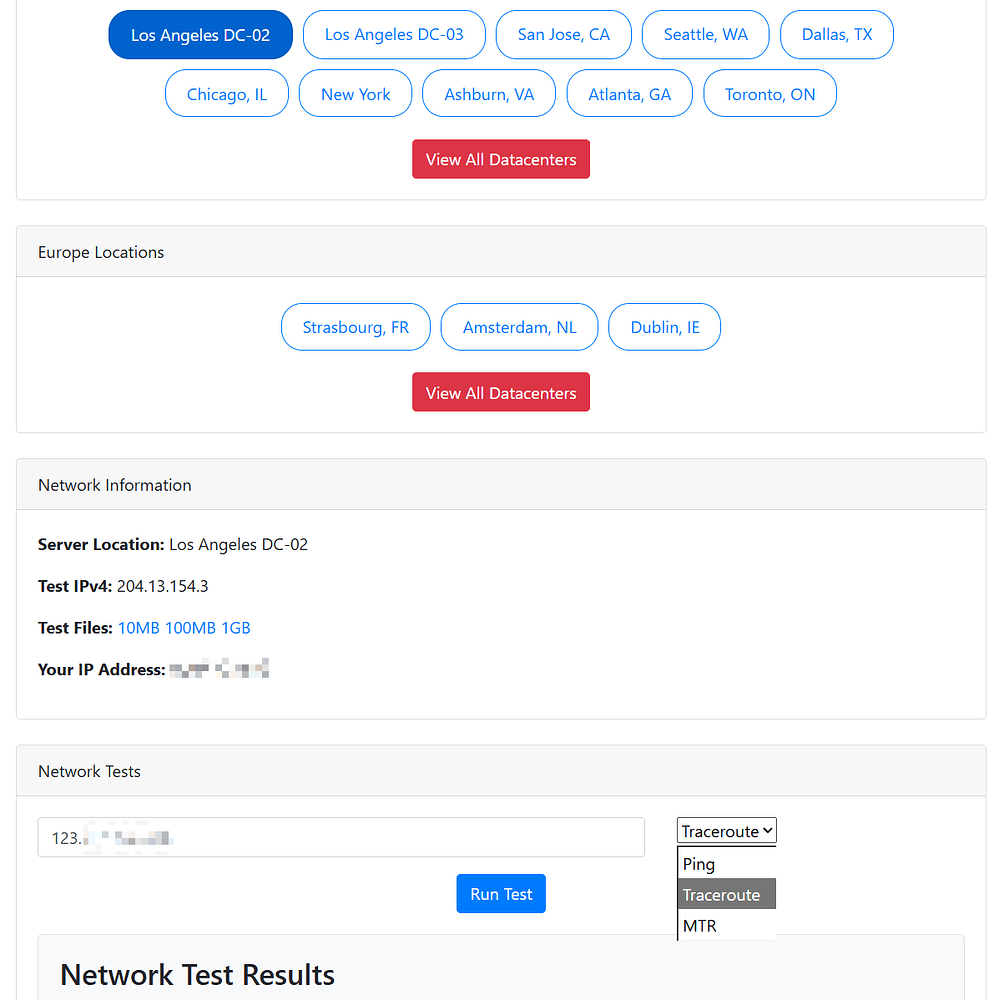Download the 100MB test file
Screen dimensions: 988x1000
coord(190,628)
